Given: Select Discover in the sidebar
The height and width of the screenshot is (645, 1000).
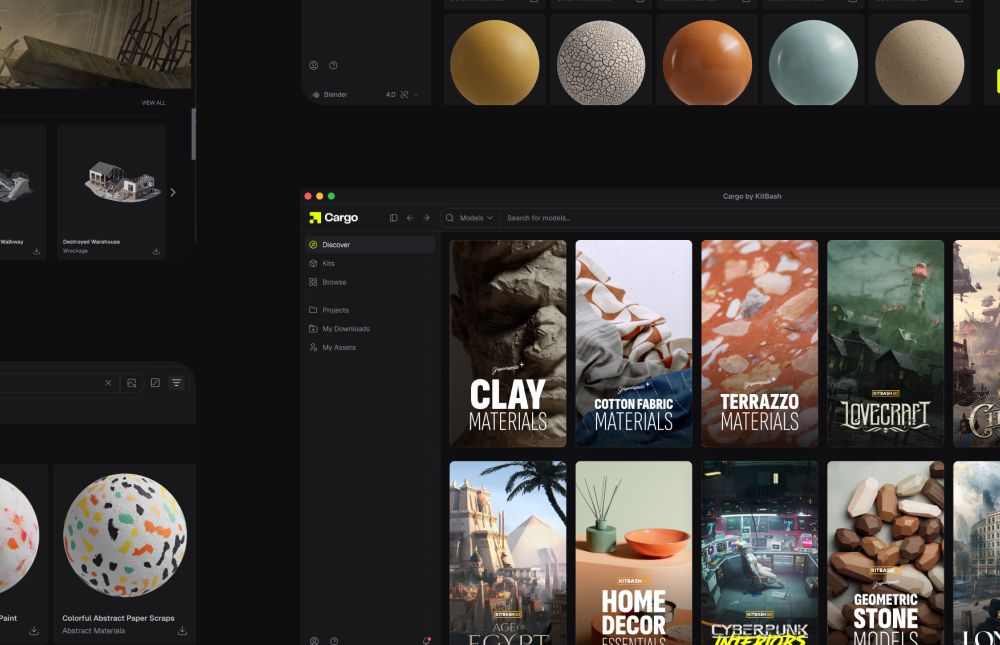Looking at the screenshot, I should (370, 244).
